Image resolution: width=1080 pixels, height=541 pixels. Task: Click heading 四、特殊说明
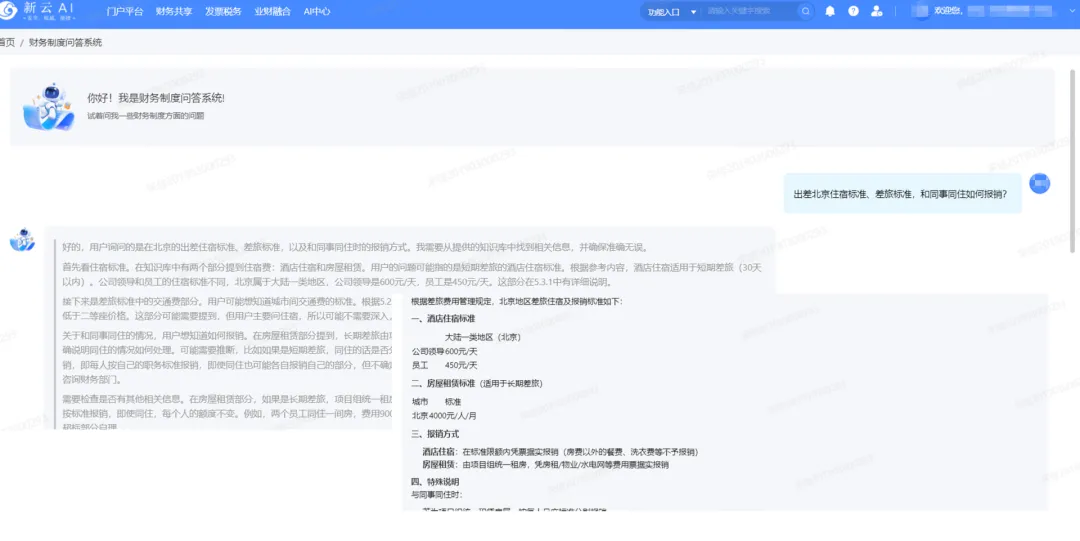pyautogui.click(x=435, y=482)
